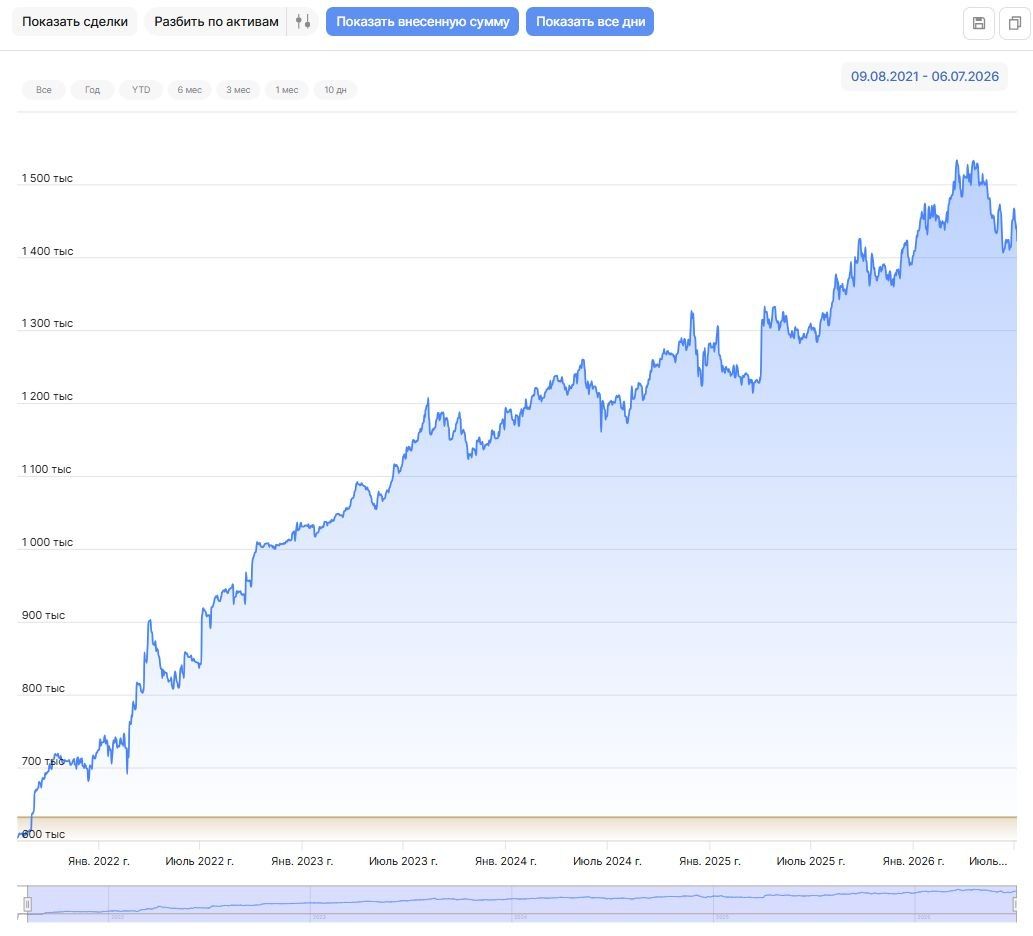This screenshot has width=1033, height=936.
Task: Click the candlestick chart type icon
Action: point(302,22)
